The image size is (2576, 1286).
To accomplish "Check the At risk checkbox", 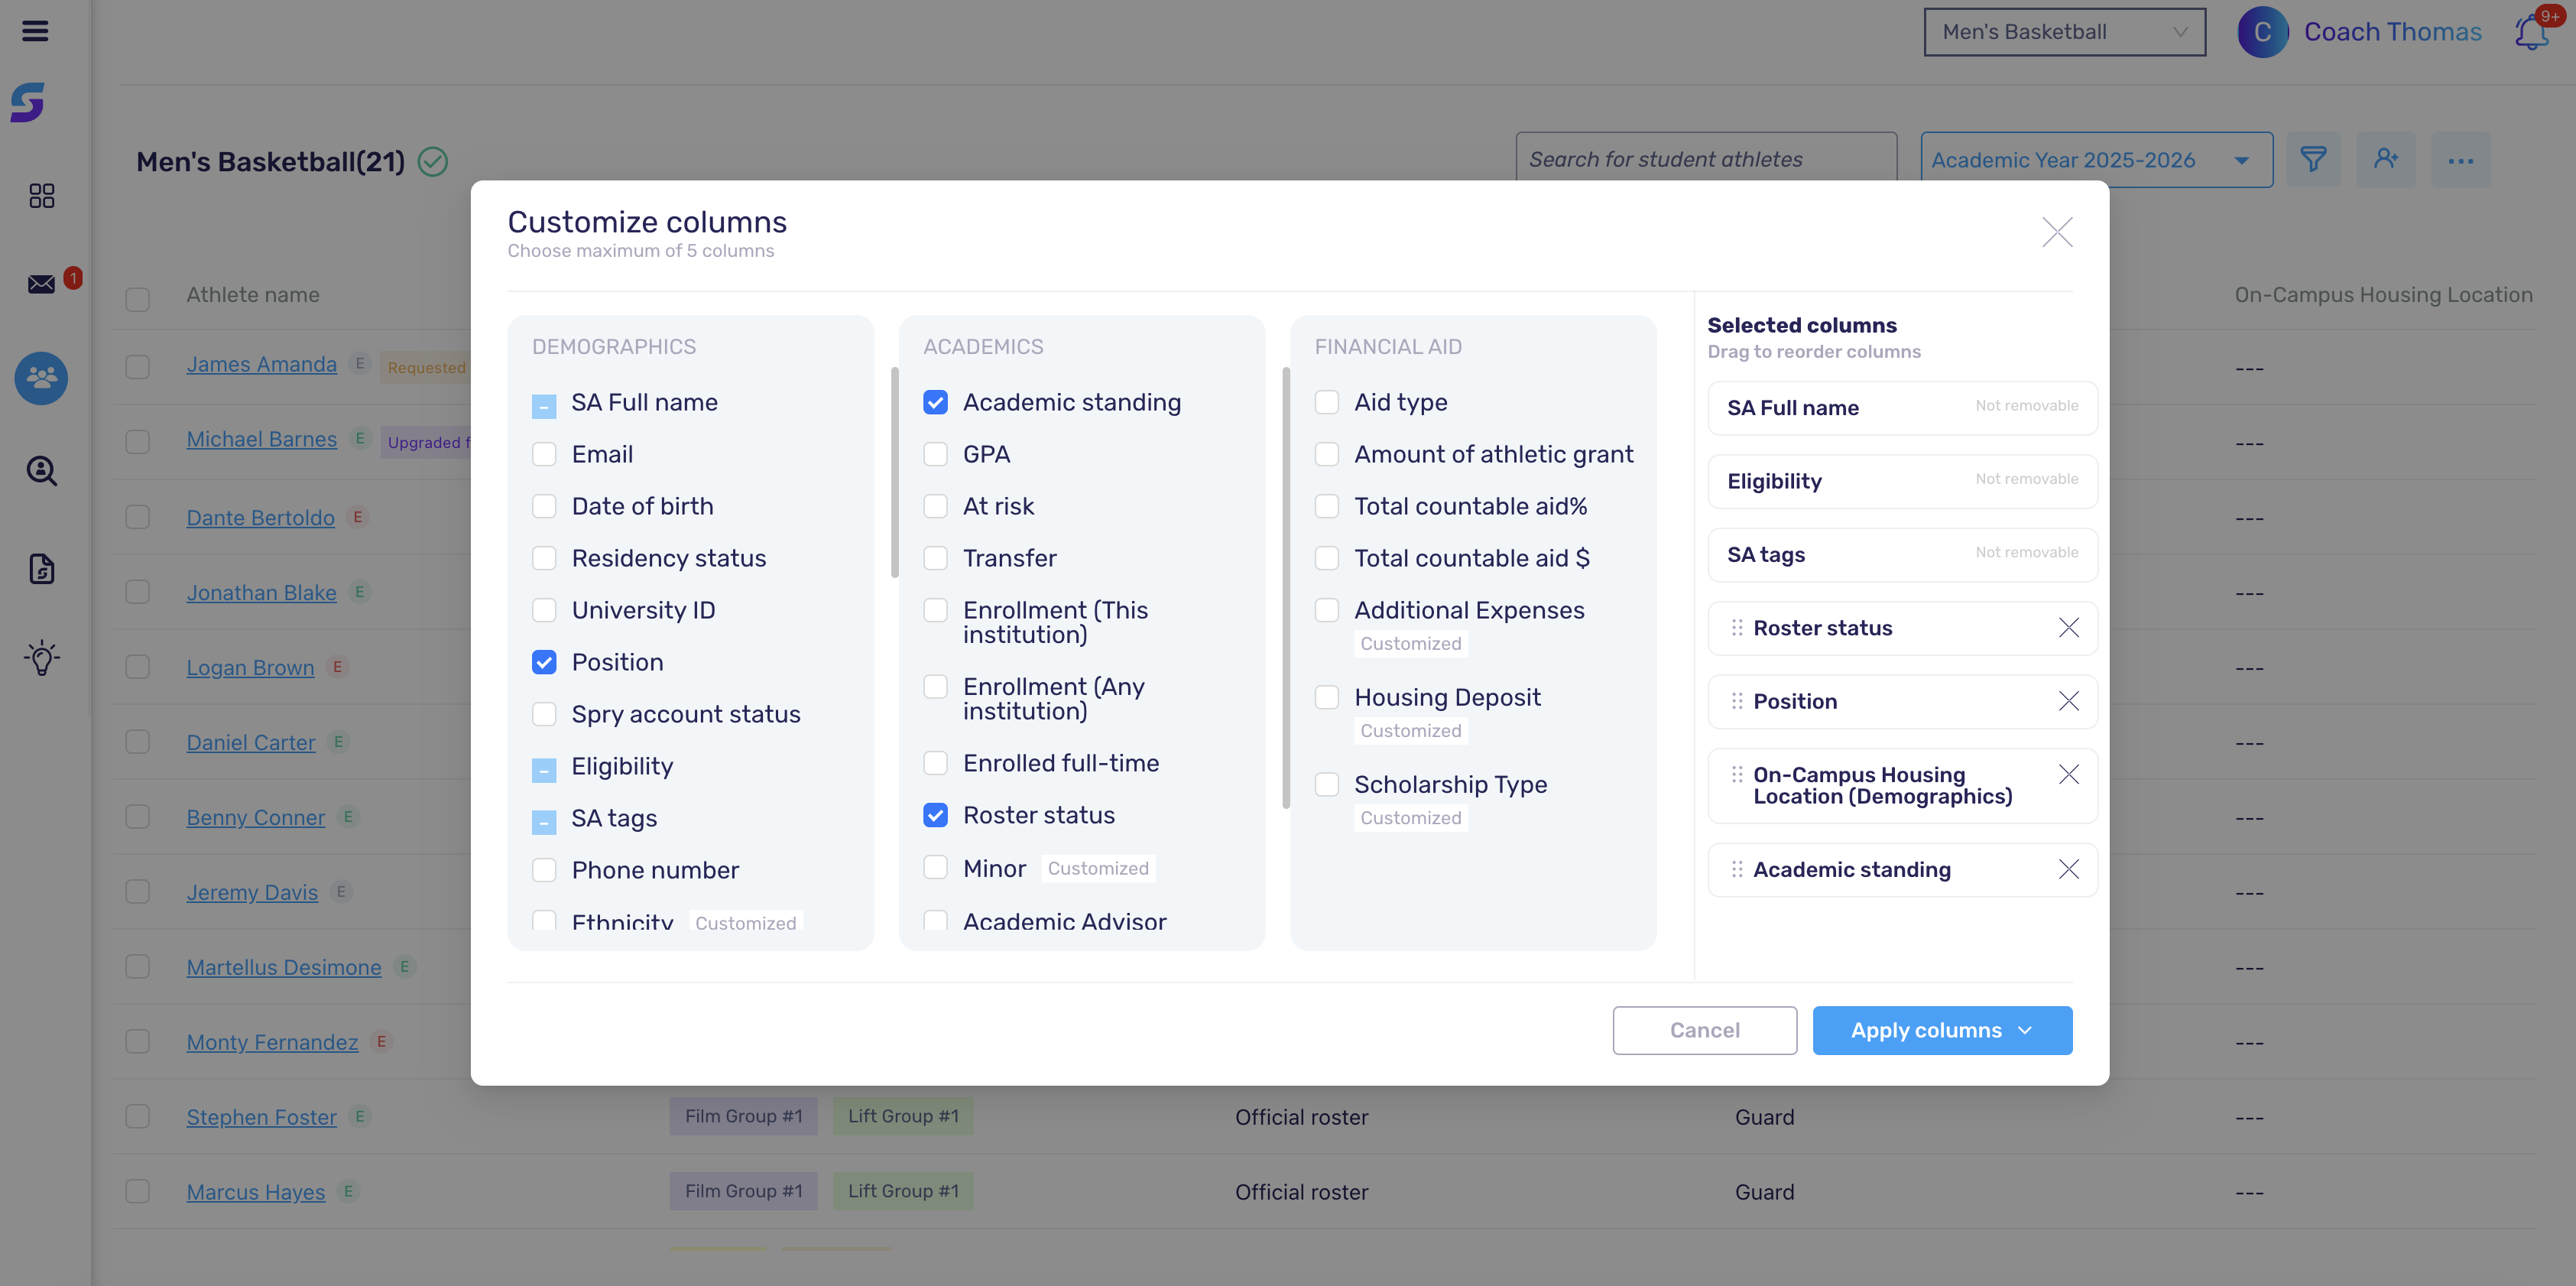I will click(x=935, y=506).
